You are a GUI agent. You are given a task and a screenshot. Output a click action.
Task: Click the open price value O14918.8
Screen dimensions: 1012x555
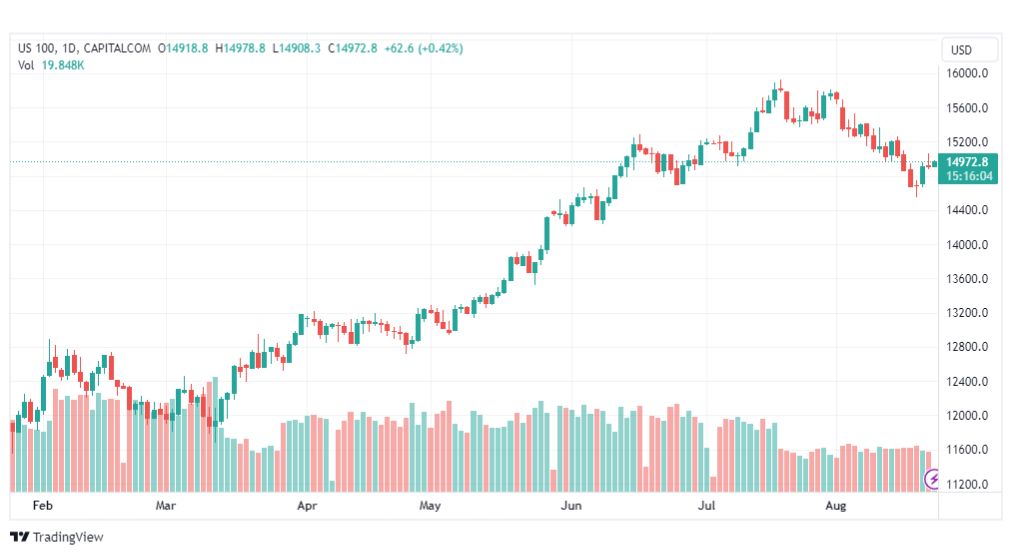coord(183,48)
